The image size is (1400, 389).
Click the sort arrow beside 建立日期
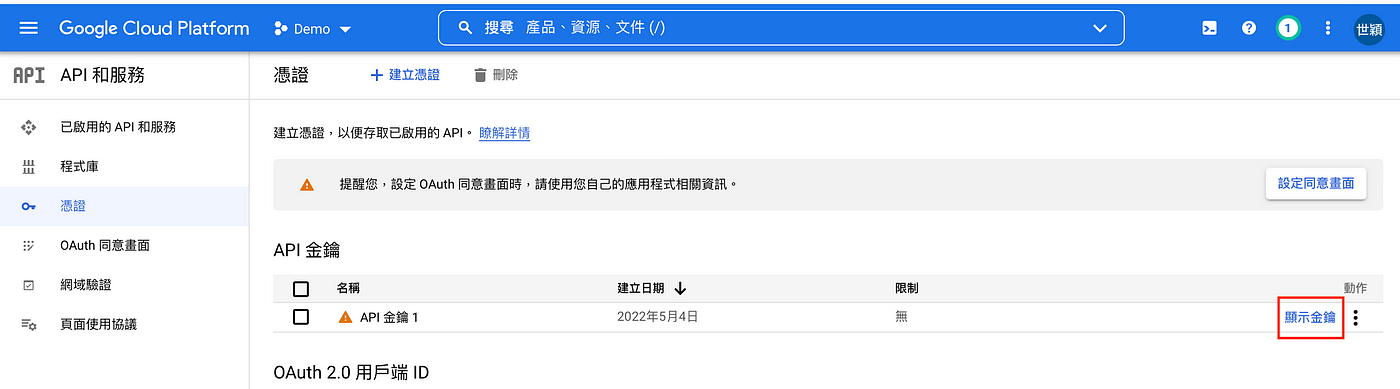680,288
